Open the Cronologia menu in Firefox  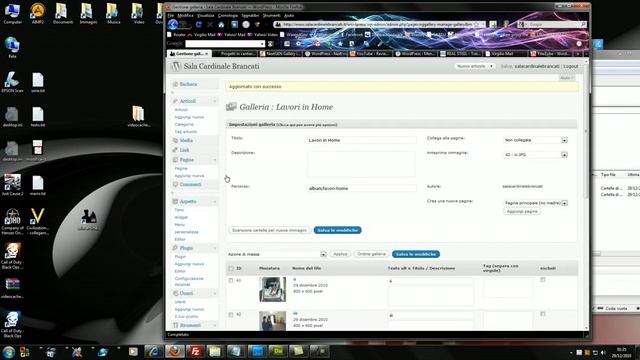point(228,16)
